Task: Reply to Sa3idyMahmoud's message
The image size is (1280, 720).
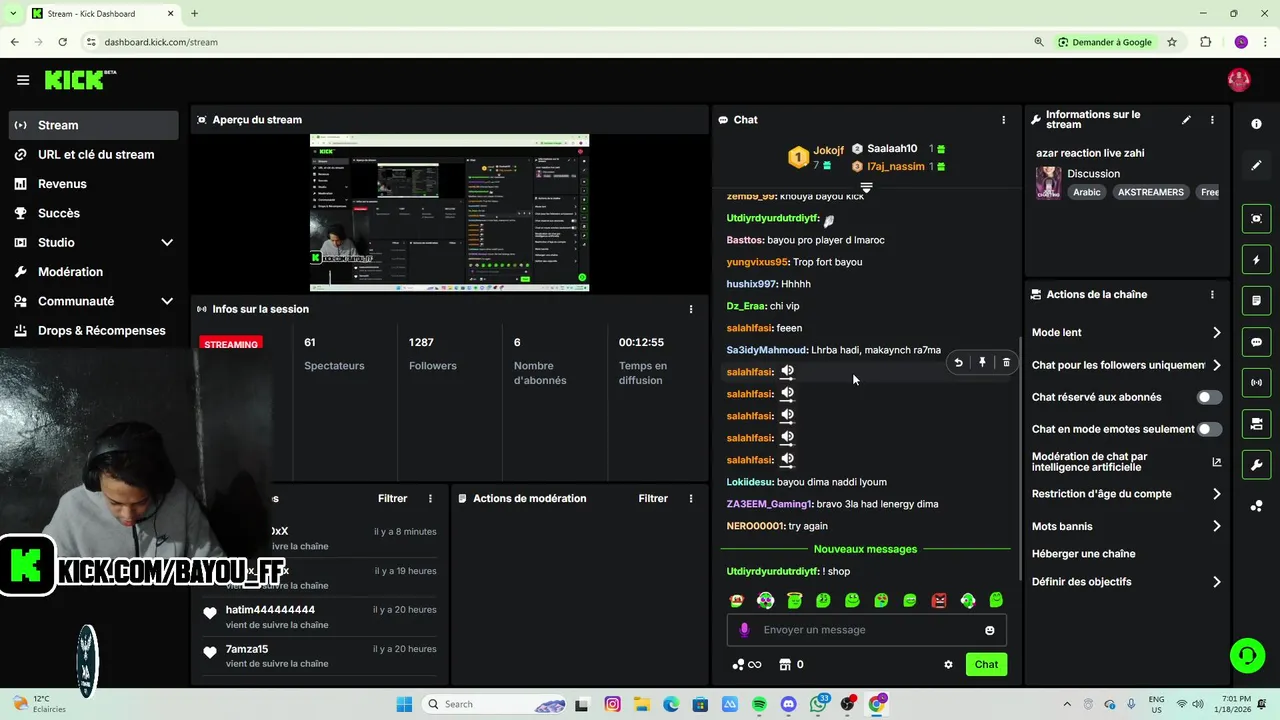Action: pos(958,363)
